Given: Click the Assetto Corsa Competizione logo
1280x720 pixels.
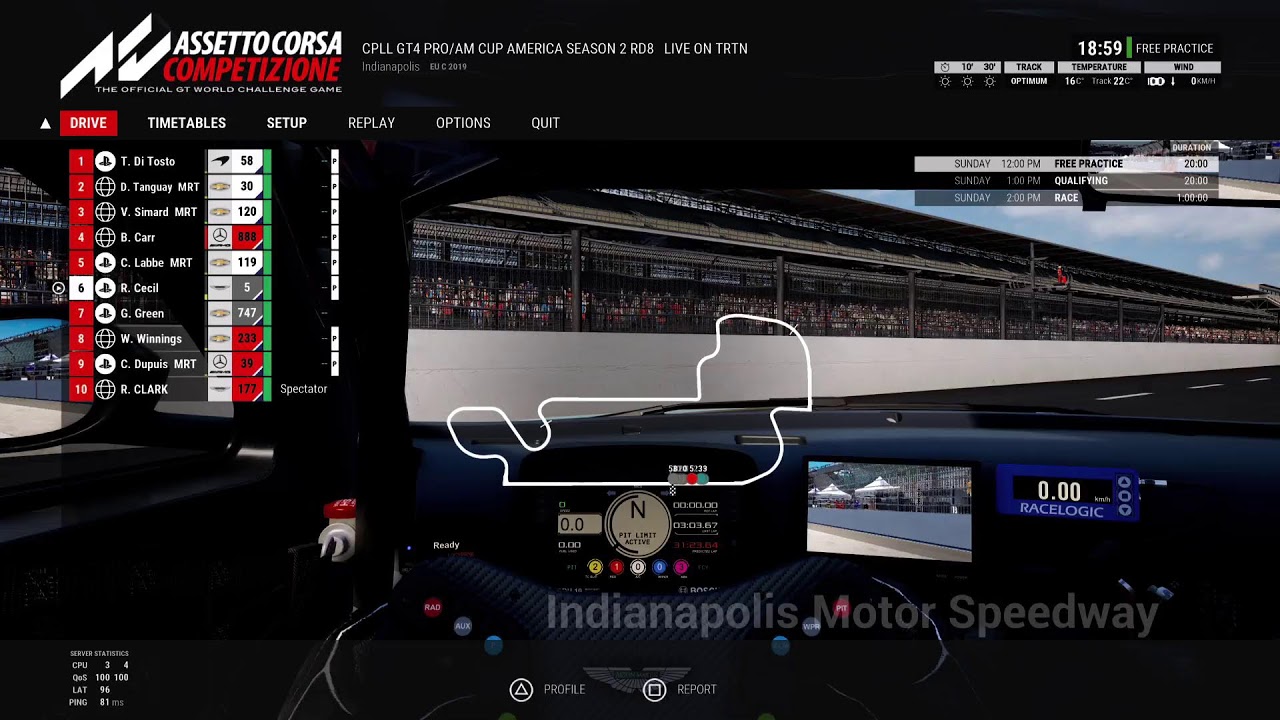Looking at the screenshot, I should coord(201,55).
